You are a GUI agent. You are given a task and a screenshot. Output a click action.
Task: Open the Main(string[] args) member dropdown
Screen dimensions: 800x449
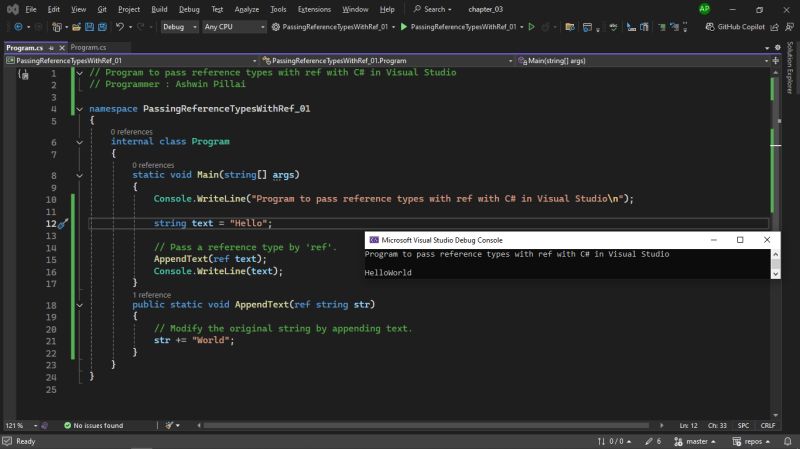[x=643, y=61]
